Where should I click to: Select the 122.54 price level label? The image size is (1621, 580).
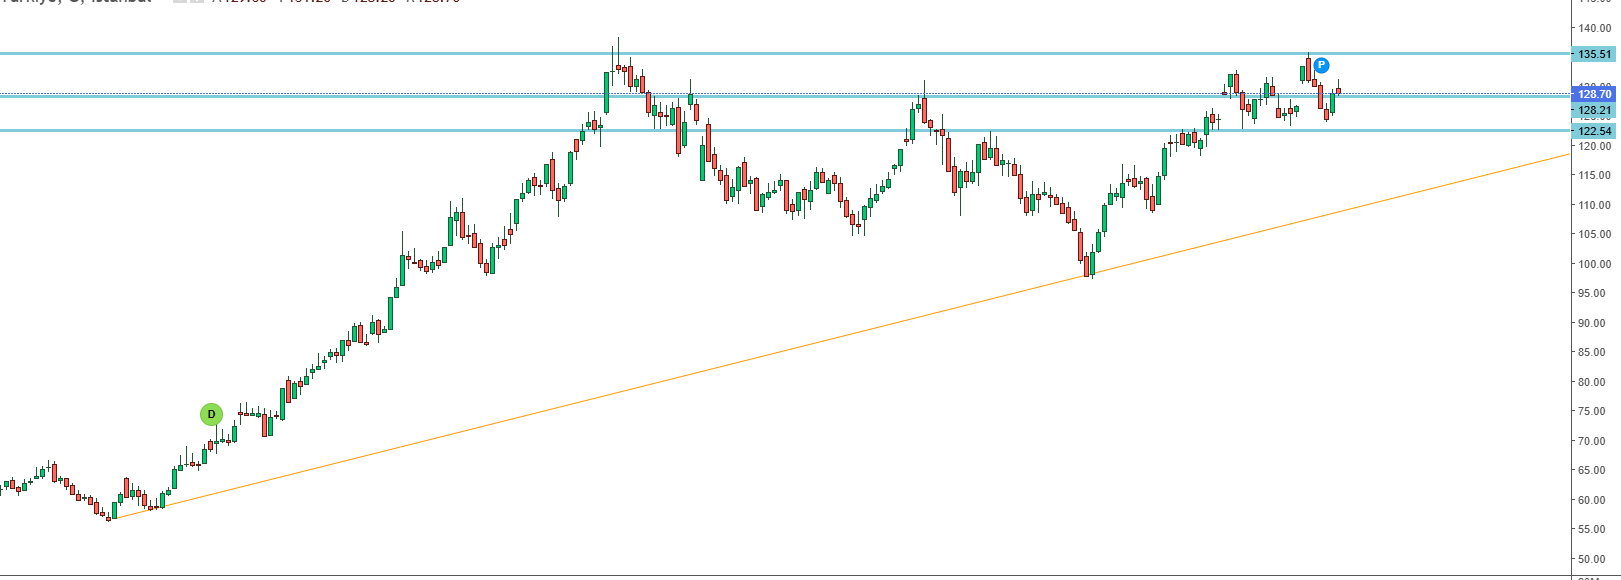click(1594, 131)
